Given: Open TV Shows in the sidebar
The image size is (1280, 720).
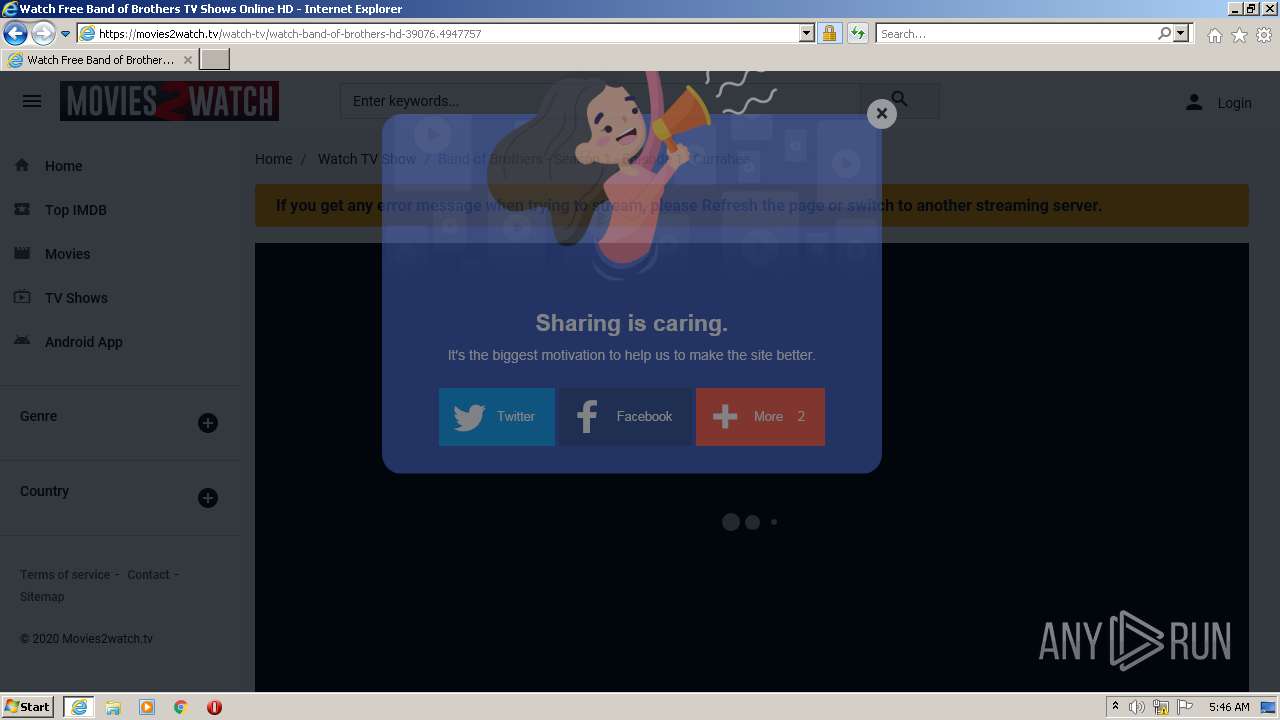Looking at the screenshot, I should tap(76, 298).
